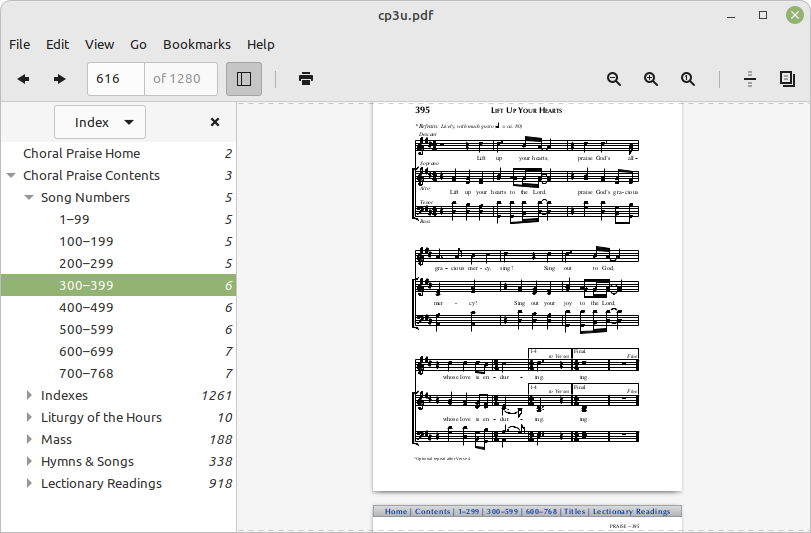Image resolution: width=811 pixels, height=533 pixels.
Task: Print the document with printer icon
Action: click(x=306, y=79)
